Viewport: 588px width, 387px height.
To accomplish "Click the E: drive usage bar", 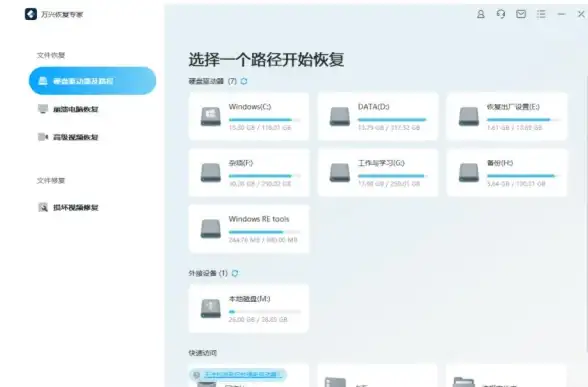I will coord(523,120).
